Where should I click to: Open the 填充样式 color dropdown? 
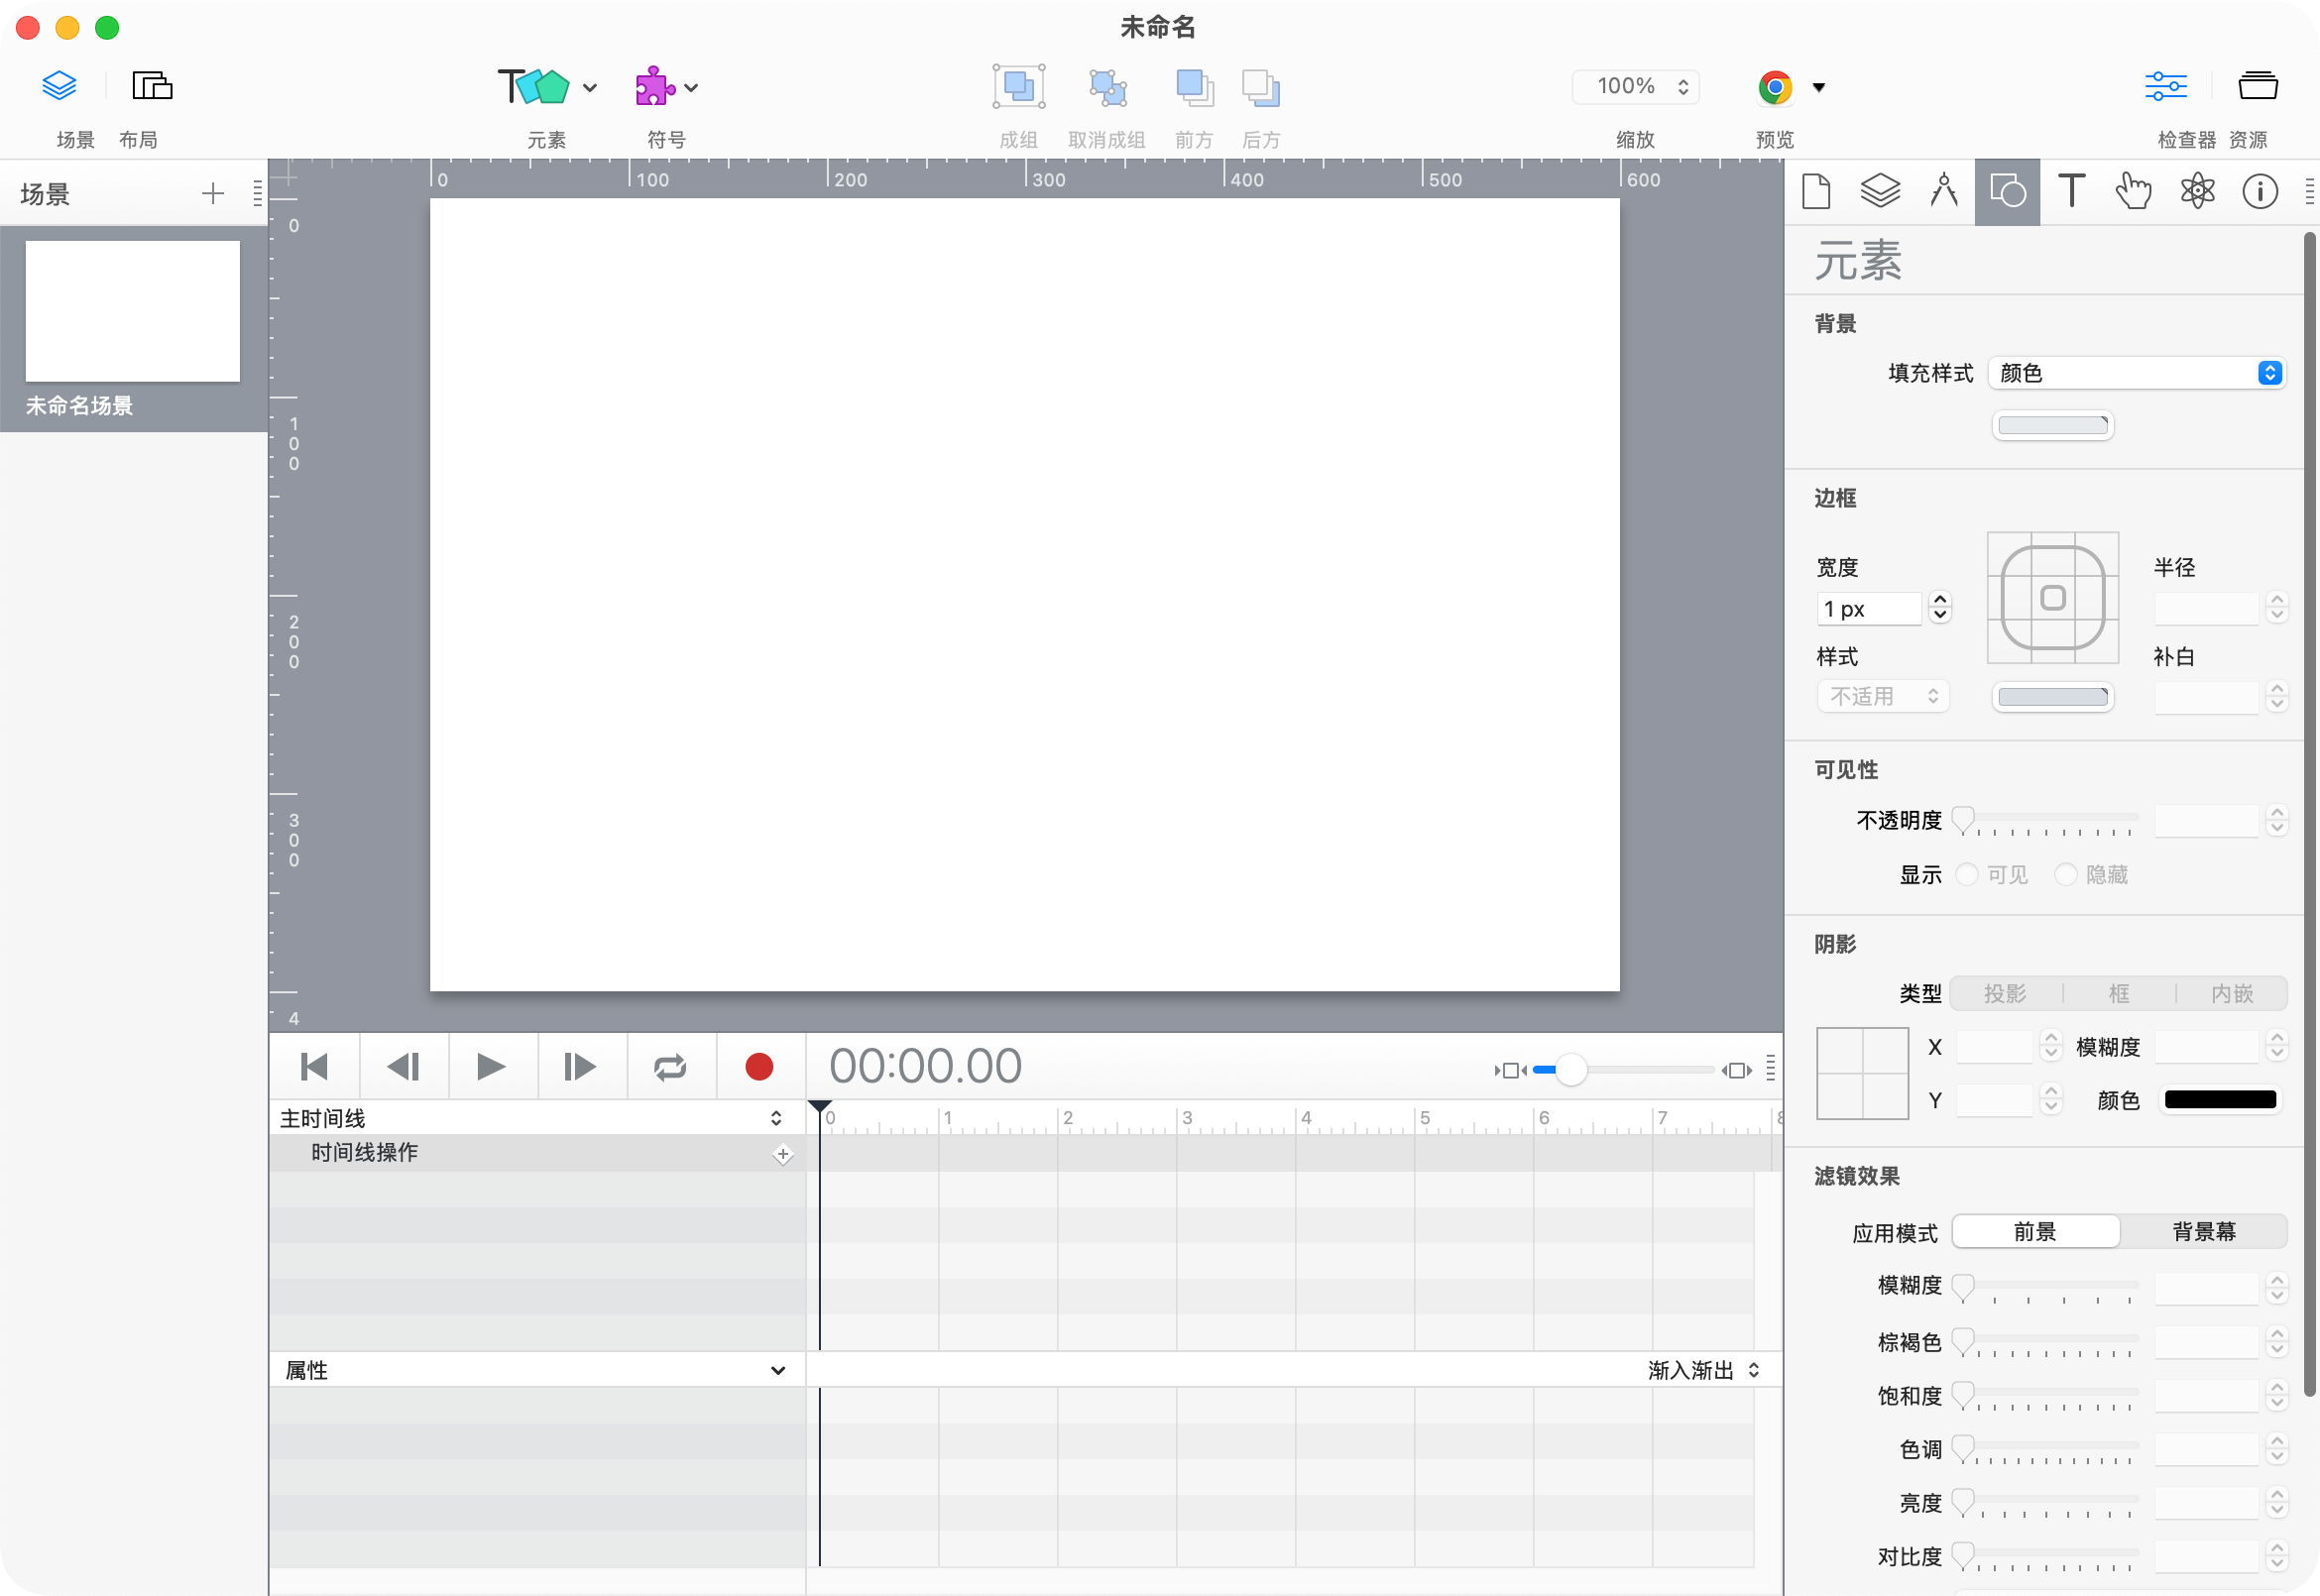(x=2137, y=372)
